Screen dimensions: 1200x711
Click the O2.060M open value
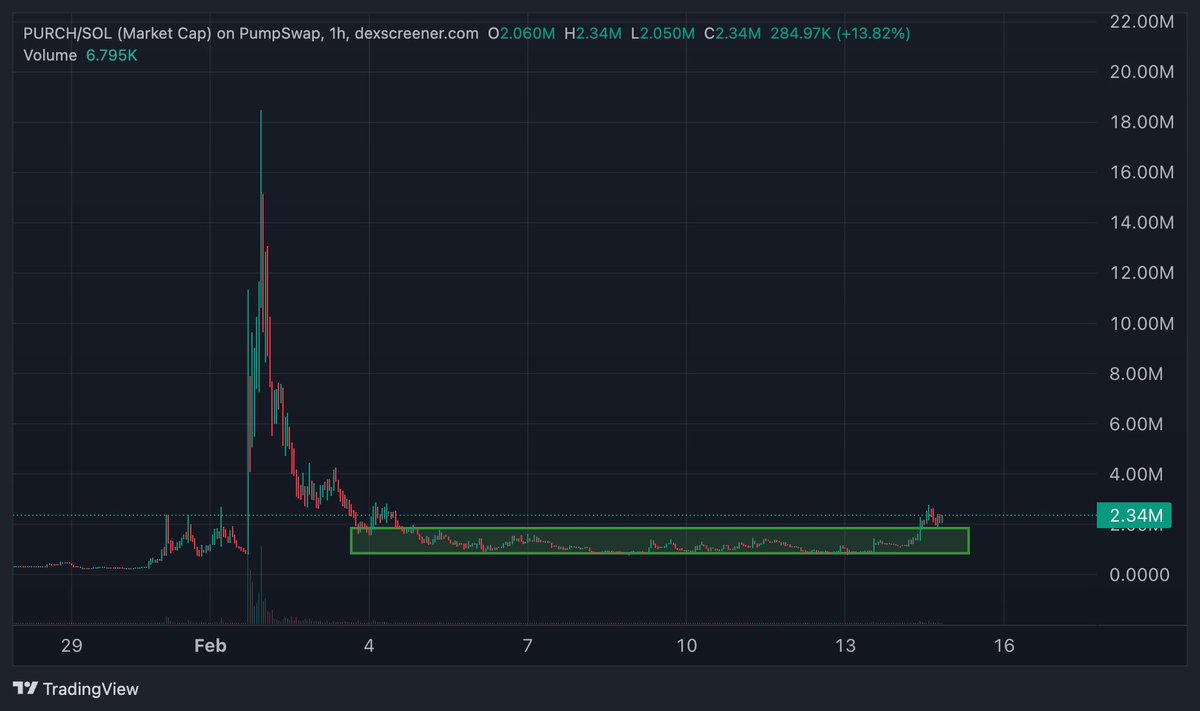[522, 34]
